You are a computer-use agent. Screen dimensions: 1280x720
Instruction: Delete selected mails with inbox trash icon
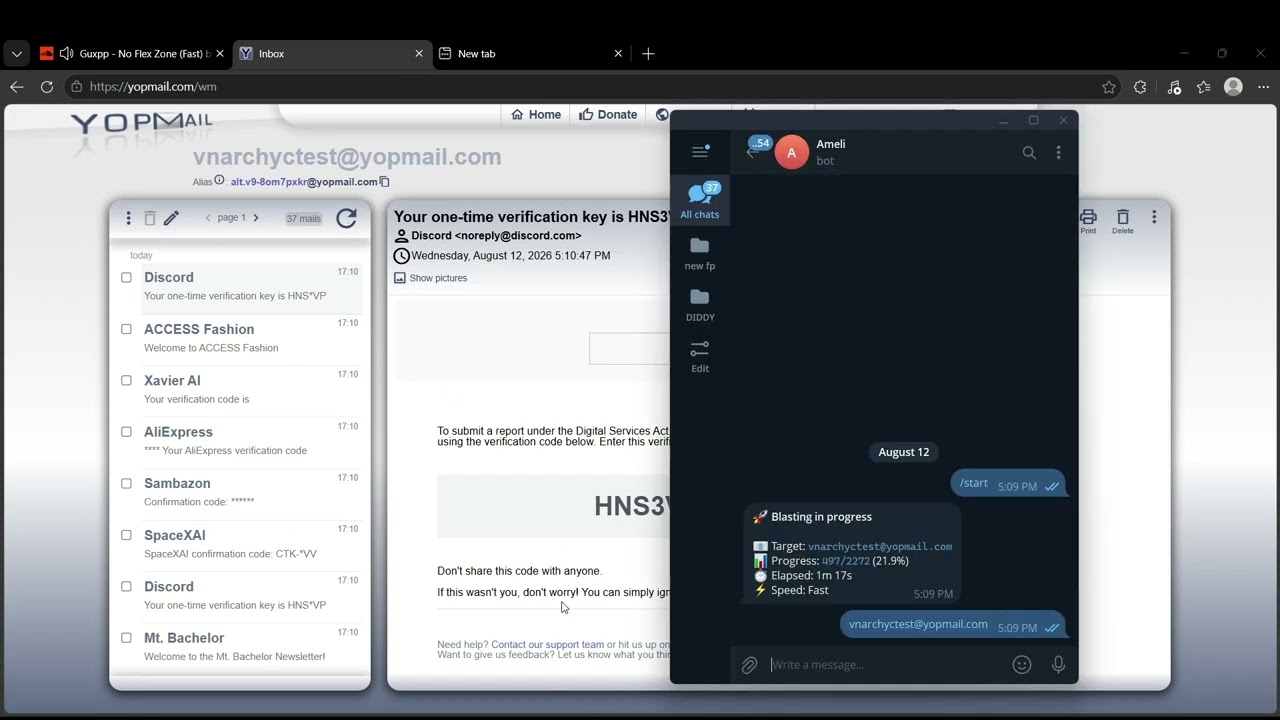click(x=150, y=218)
